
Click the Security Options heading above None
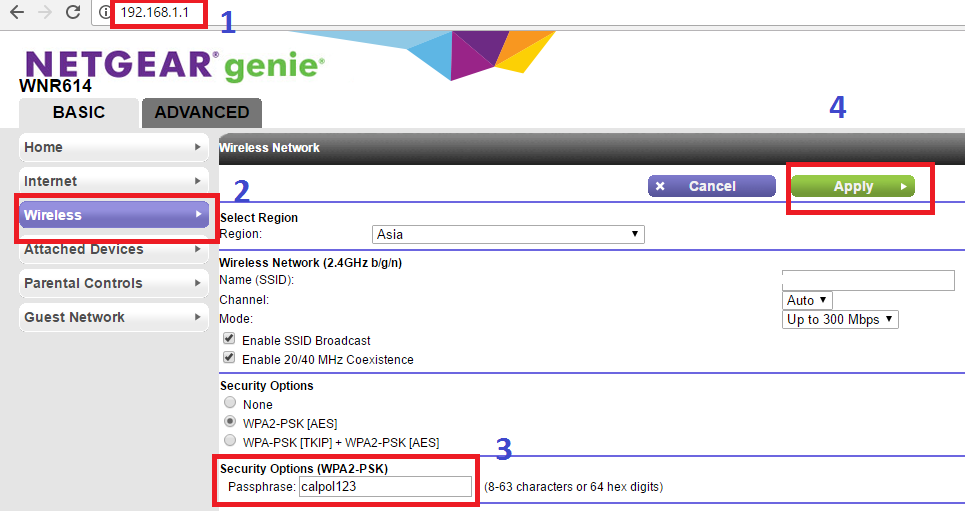[x=266, y=386]
